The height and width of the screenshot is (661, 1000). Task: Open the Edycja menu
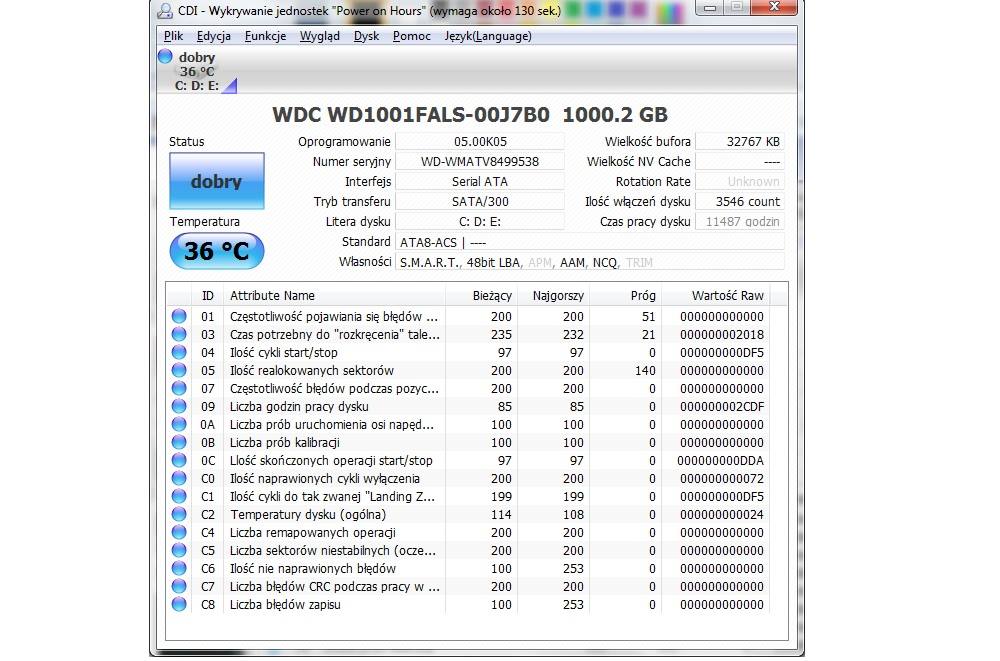tap(214, 36)
